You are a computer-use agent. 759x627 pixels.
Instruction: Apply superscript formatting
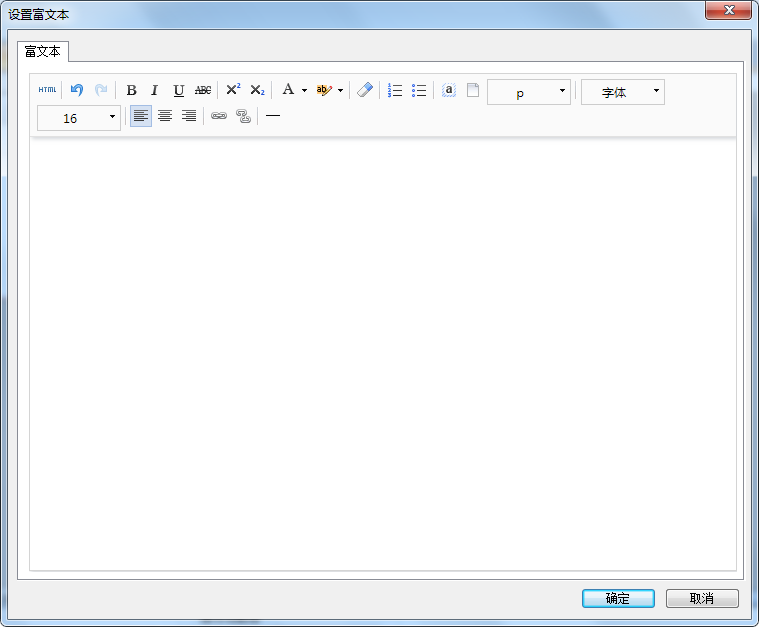click(x=233, y=90)
